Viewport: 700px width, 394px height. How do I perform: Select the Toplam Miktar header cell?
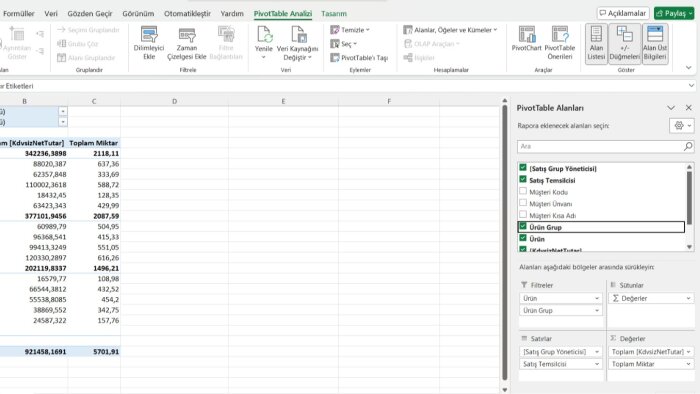point(94,143)
